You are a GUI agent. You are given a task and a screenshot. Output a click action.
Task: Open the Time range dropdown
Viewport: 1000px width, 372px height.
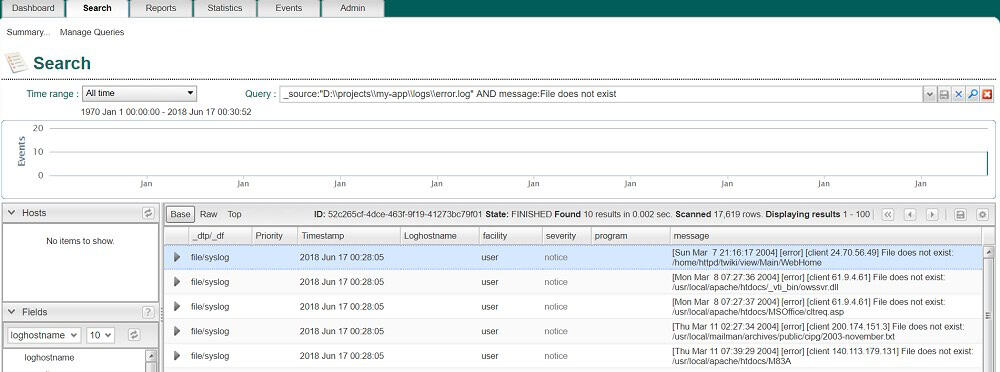(140, 93)
